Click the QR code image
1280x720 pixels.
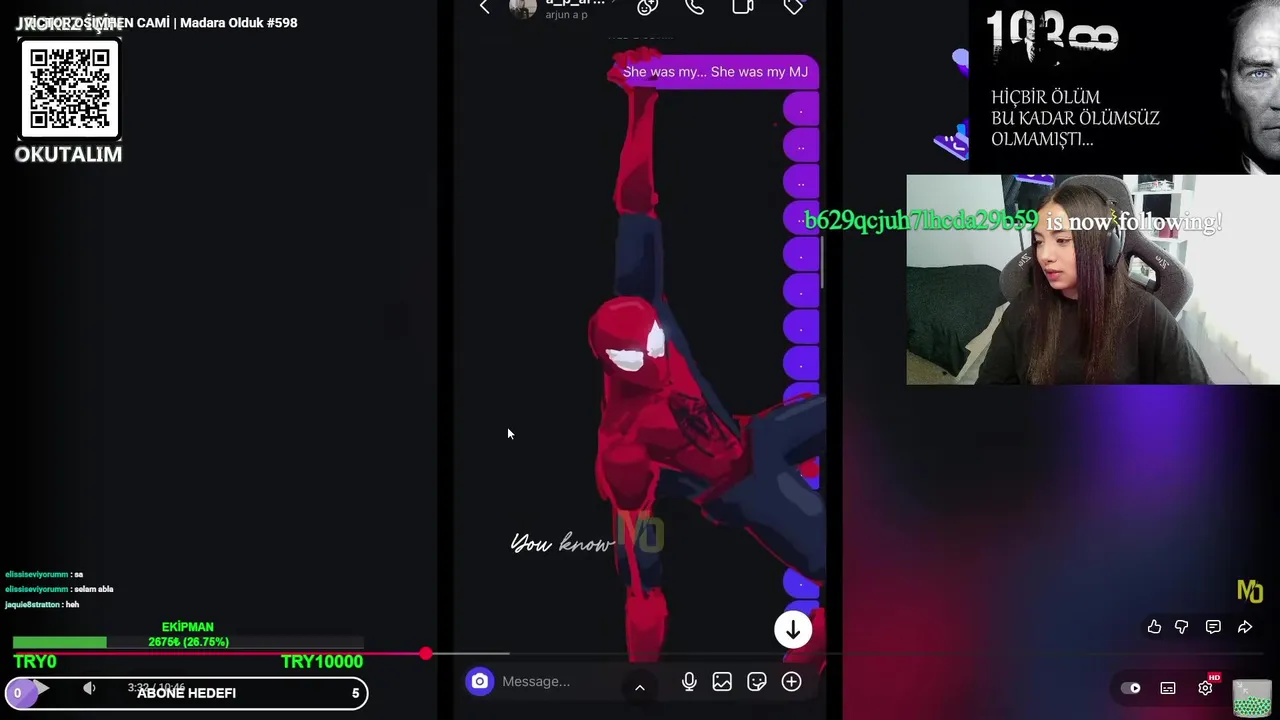coord(69,90)
